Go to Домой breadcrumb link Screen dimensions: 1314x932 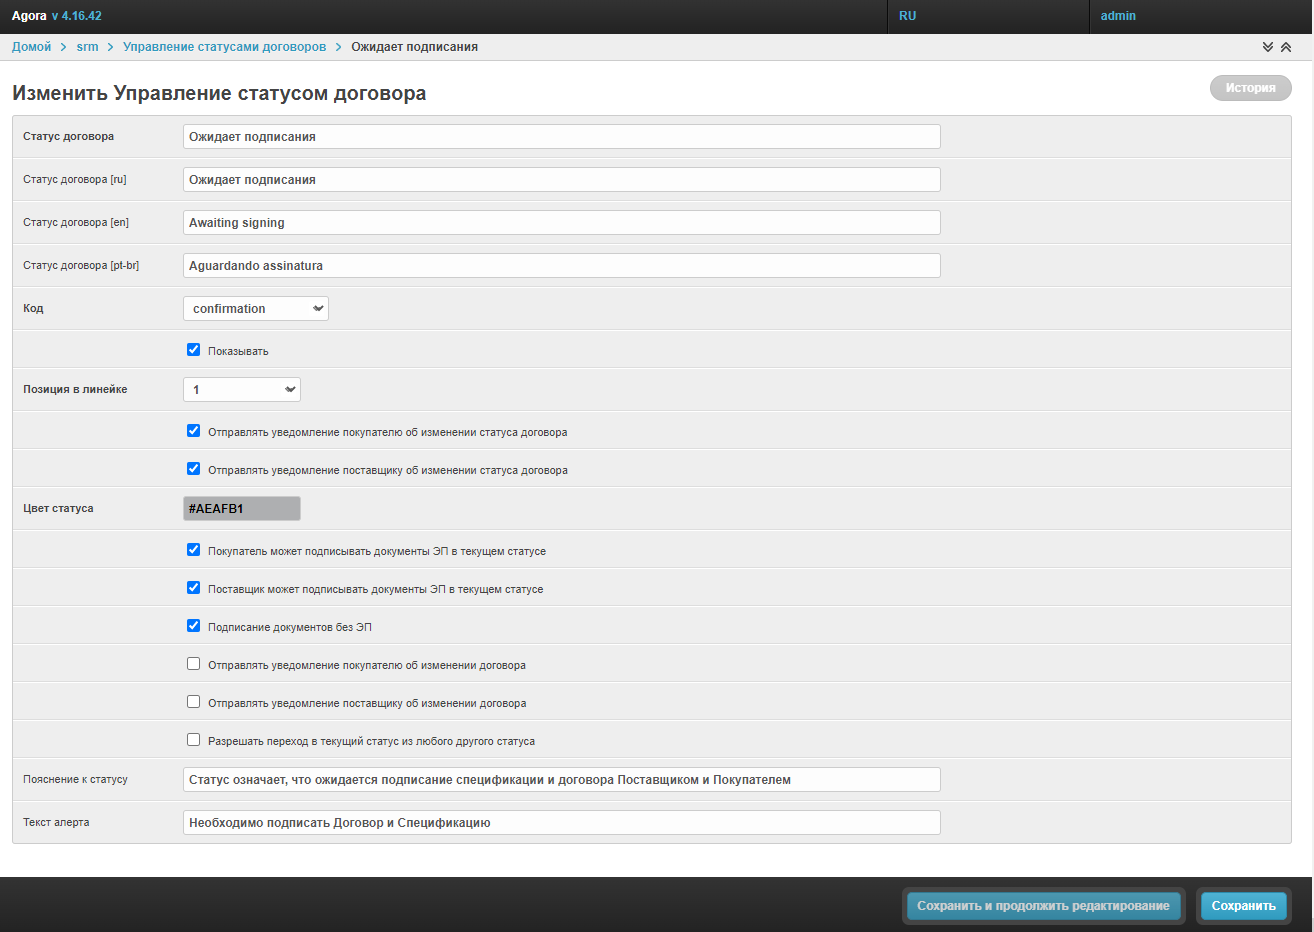[32, 47]
